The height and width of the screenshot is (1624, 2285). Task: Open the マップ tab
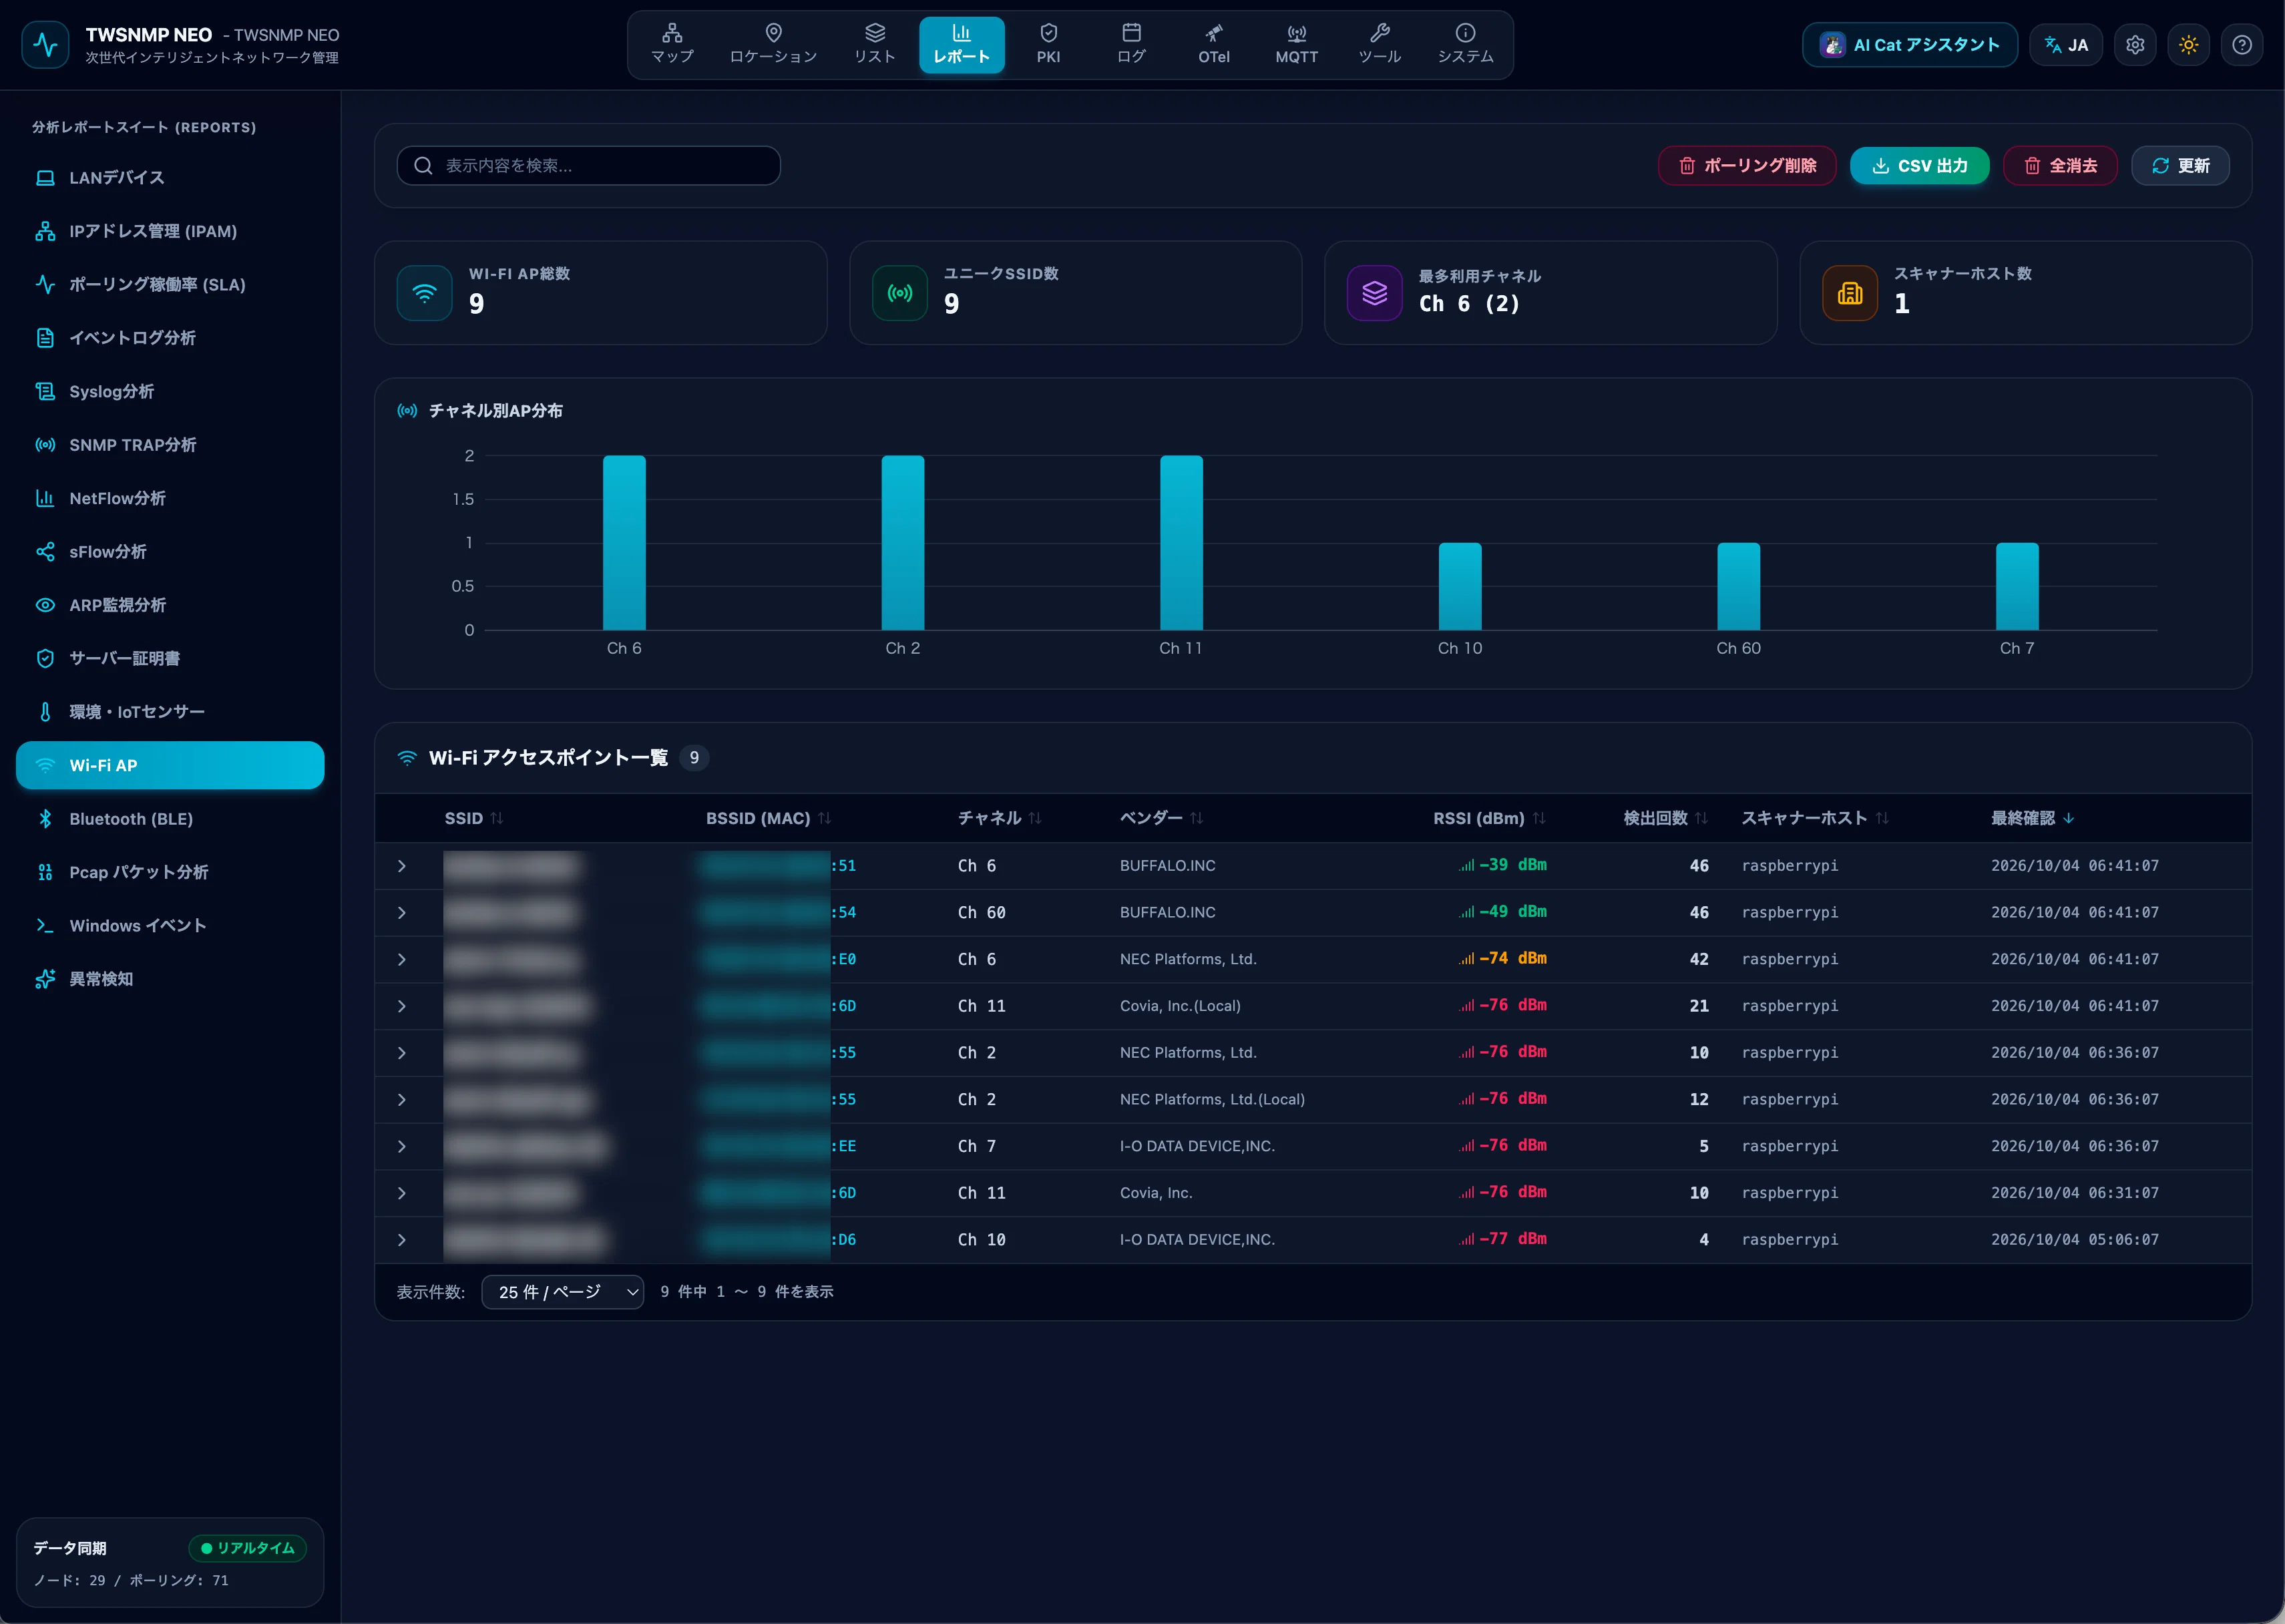pyautogui.click(x=672, y=45)
